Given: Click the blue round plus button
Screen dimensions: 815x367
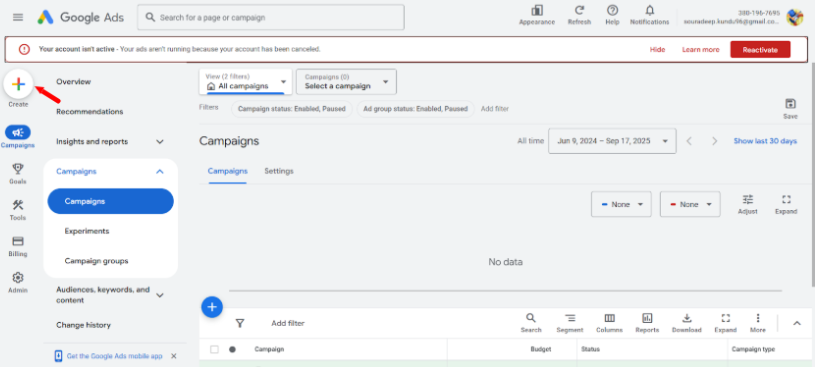Looking at the screenshot, I should (212, 307).
